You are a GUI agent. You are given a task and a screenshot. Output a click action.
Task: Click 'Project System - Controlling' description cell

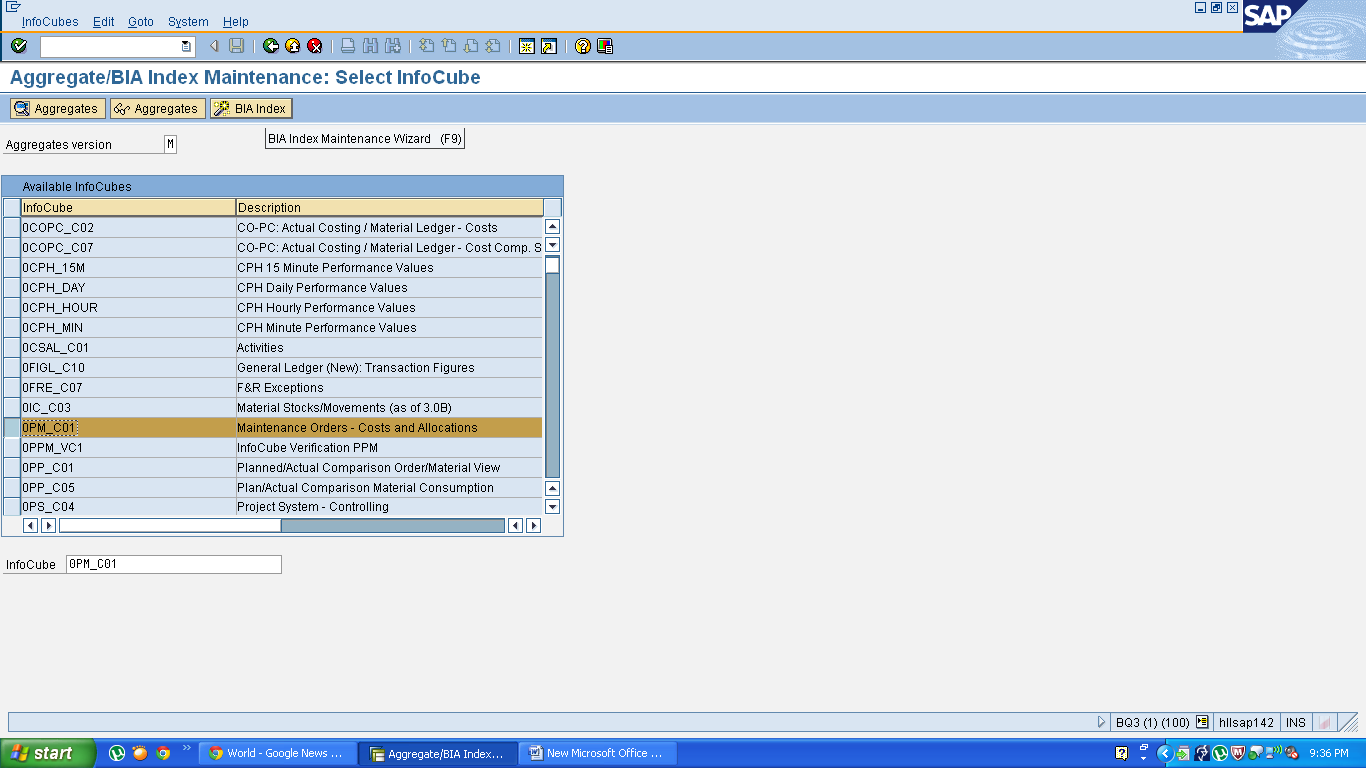390,507
